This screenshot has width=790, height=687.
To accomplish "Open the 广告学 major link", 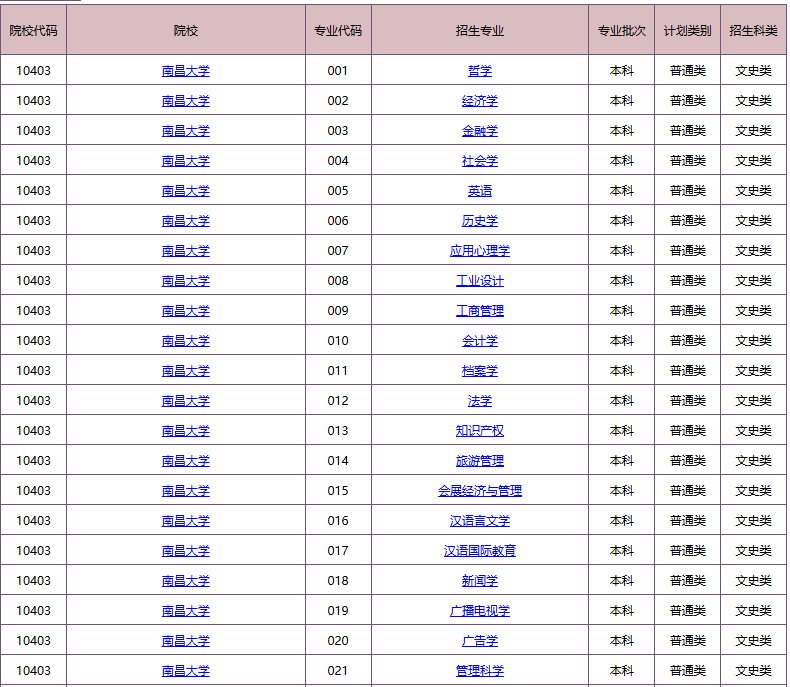I will 480,641.
